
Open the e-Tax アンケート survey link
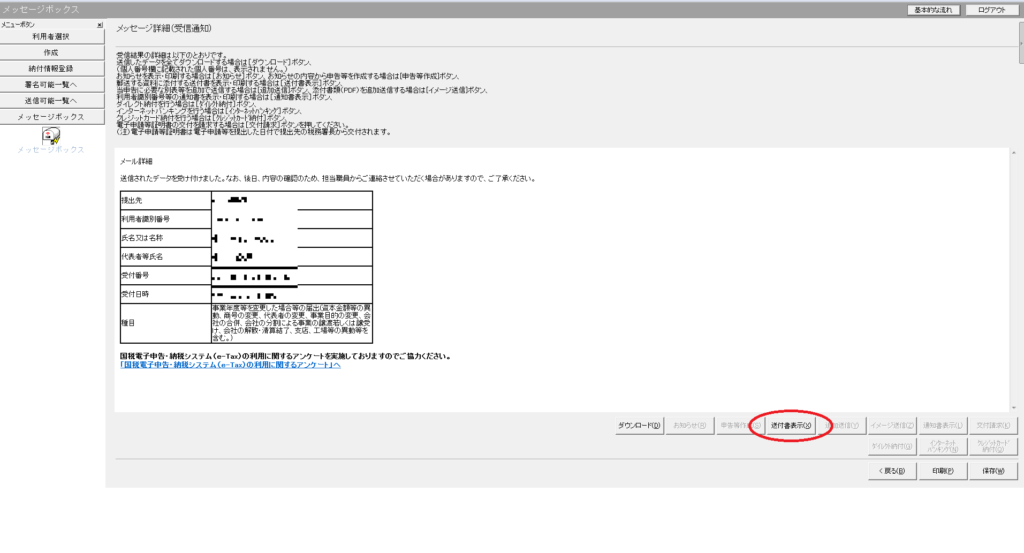tap(230, 365)
